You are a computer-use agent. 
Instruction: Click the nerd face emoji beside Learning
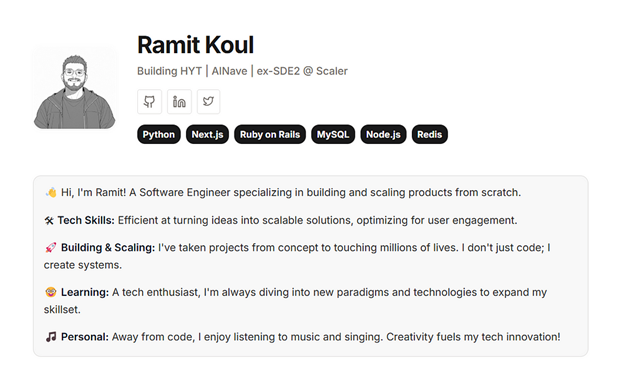[x=51, y=292]
